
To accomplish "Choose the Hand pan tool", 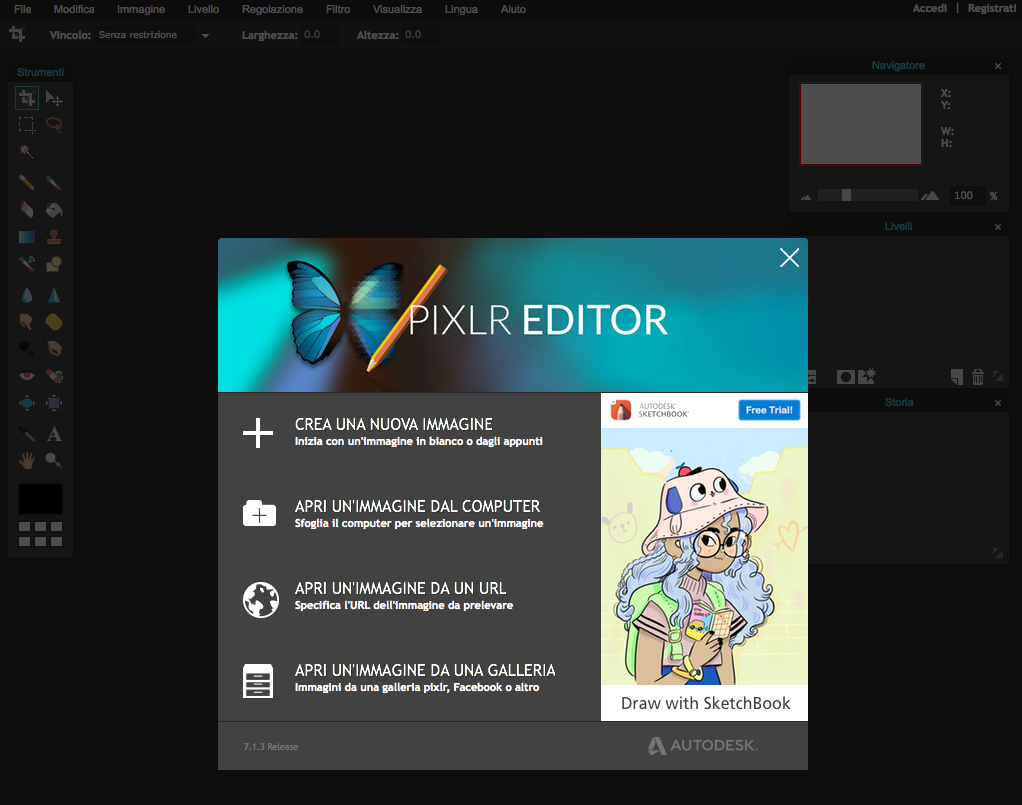I will (27, 461).
